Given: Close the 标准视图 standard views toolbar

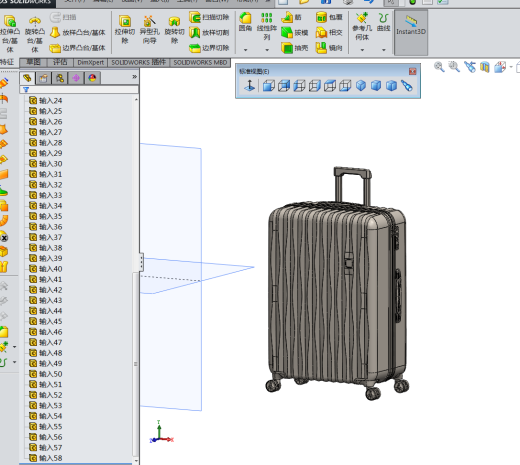Looking at the screenshot, I should tap(413, 71).
